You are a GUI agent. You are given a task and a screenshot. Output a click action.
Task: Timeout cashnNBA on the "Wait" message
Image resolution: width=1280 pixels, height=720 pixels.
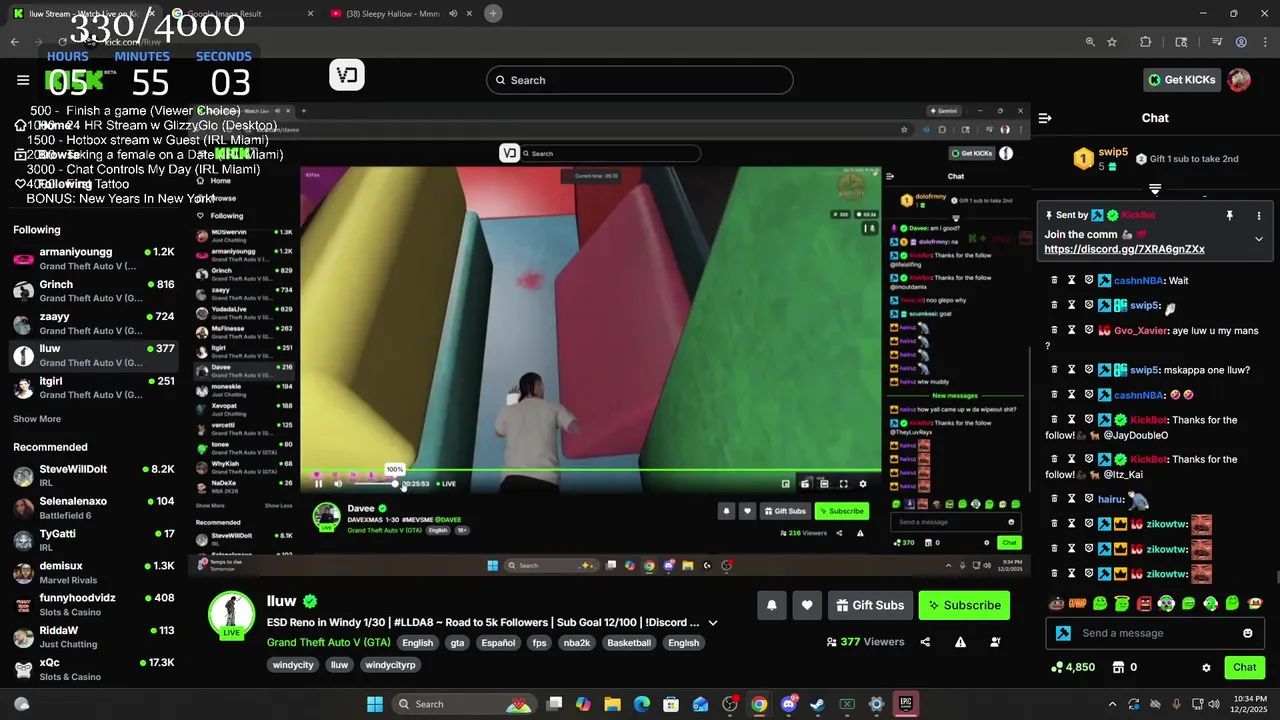tap(1071, 281)
